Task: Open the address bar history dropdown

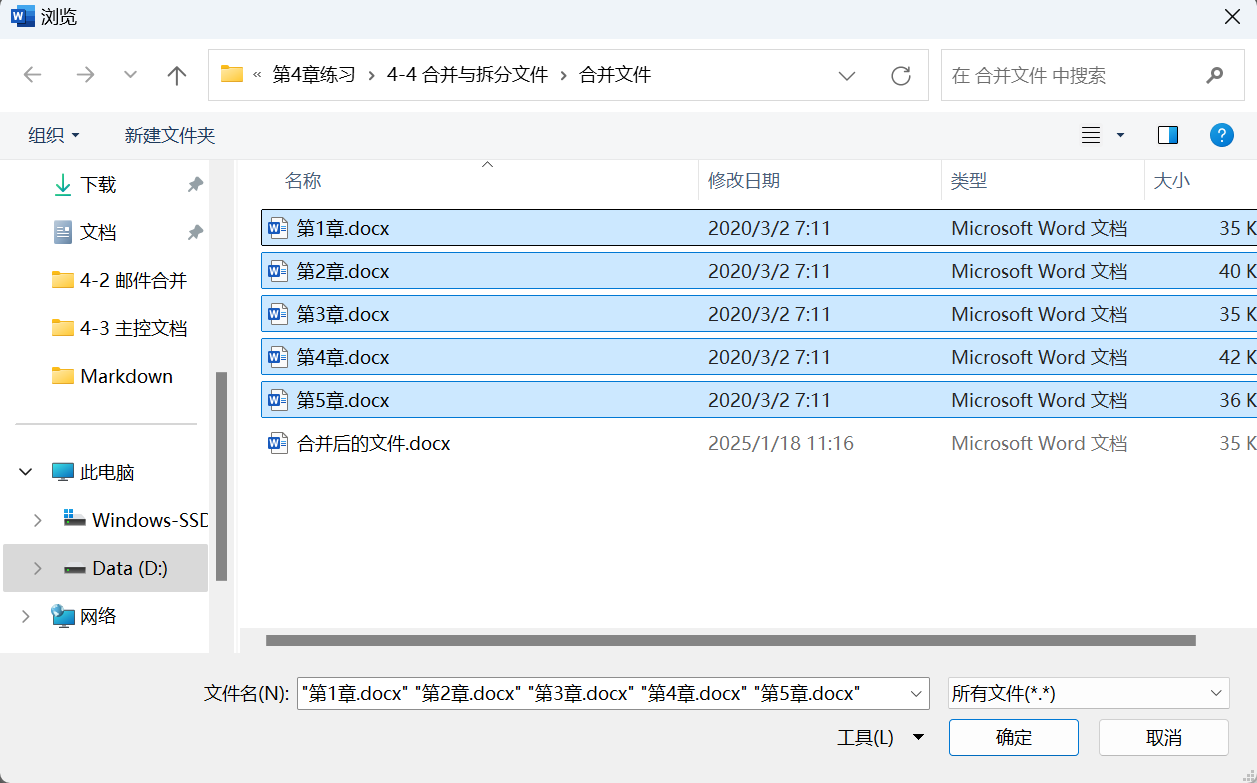Action: (x=847, y=75)
